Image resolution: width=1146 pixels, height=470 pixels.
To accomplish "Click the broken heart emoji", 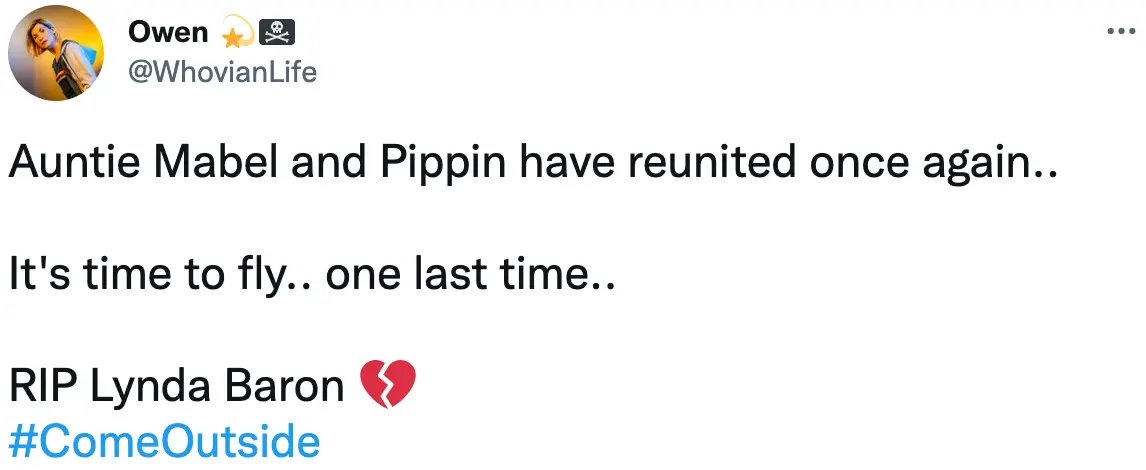I will 386,386.
